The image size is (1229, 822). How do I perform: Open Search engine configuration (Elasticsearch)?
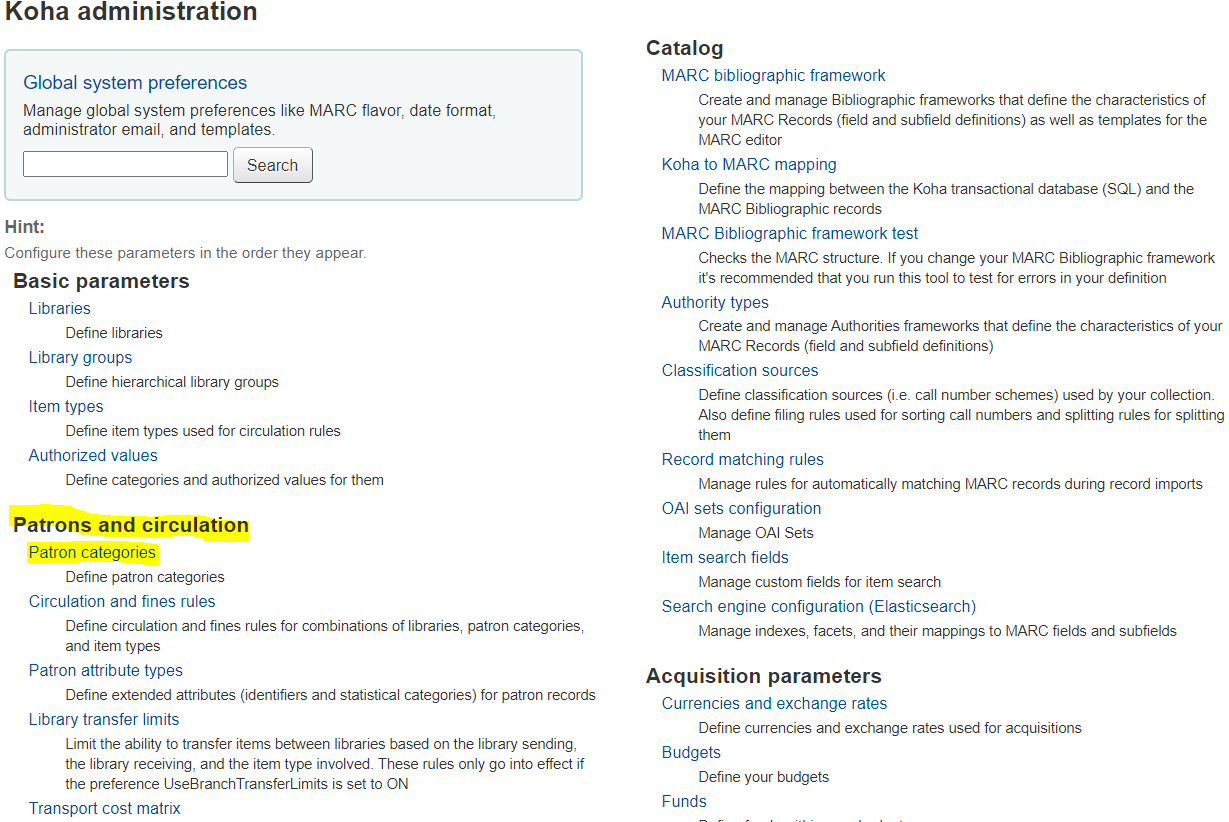pyautogui.click(x=819, y=607)
